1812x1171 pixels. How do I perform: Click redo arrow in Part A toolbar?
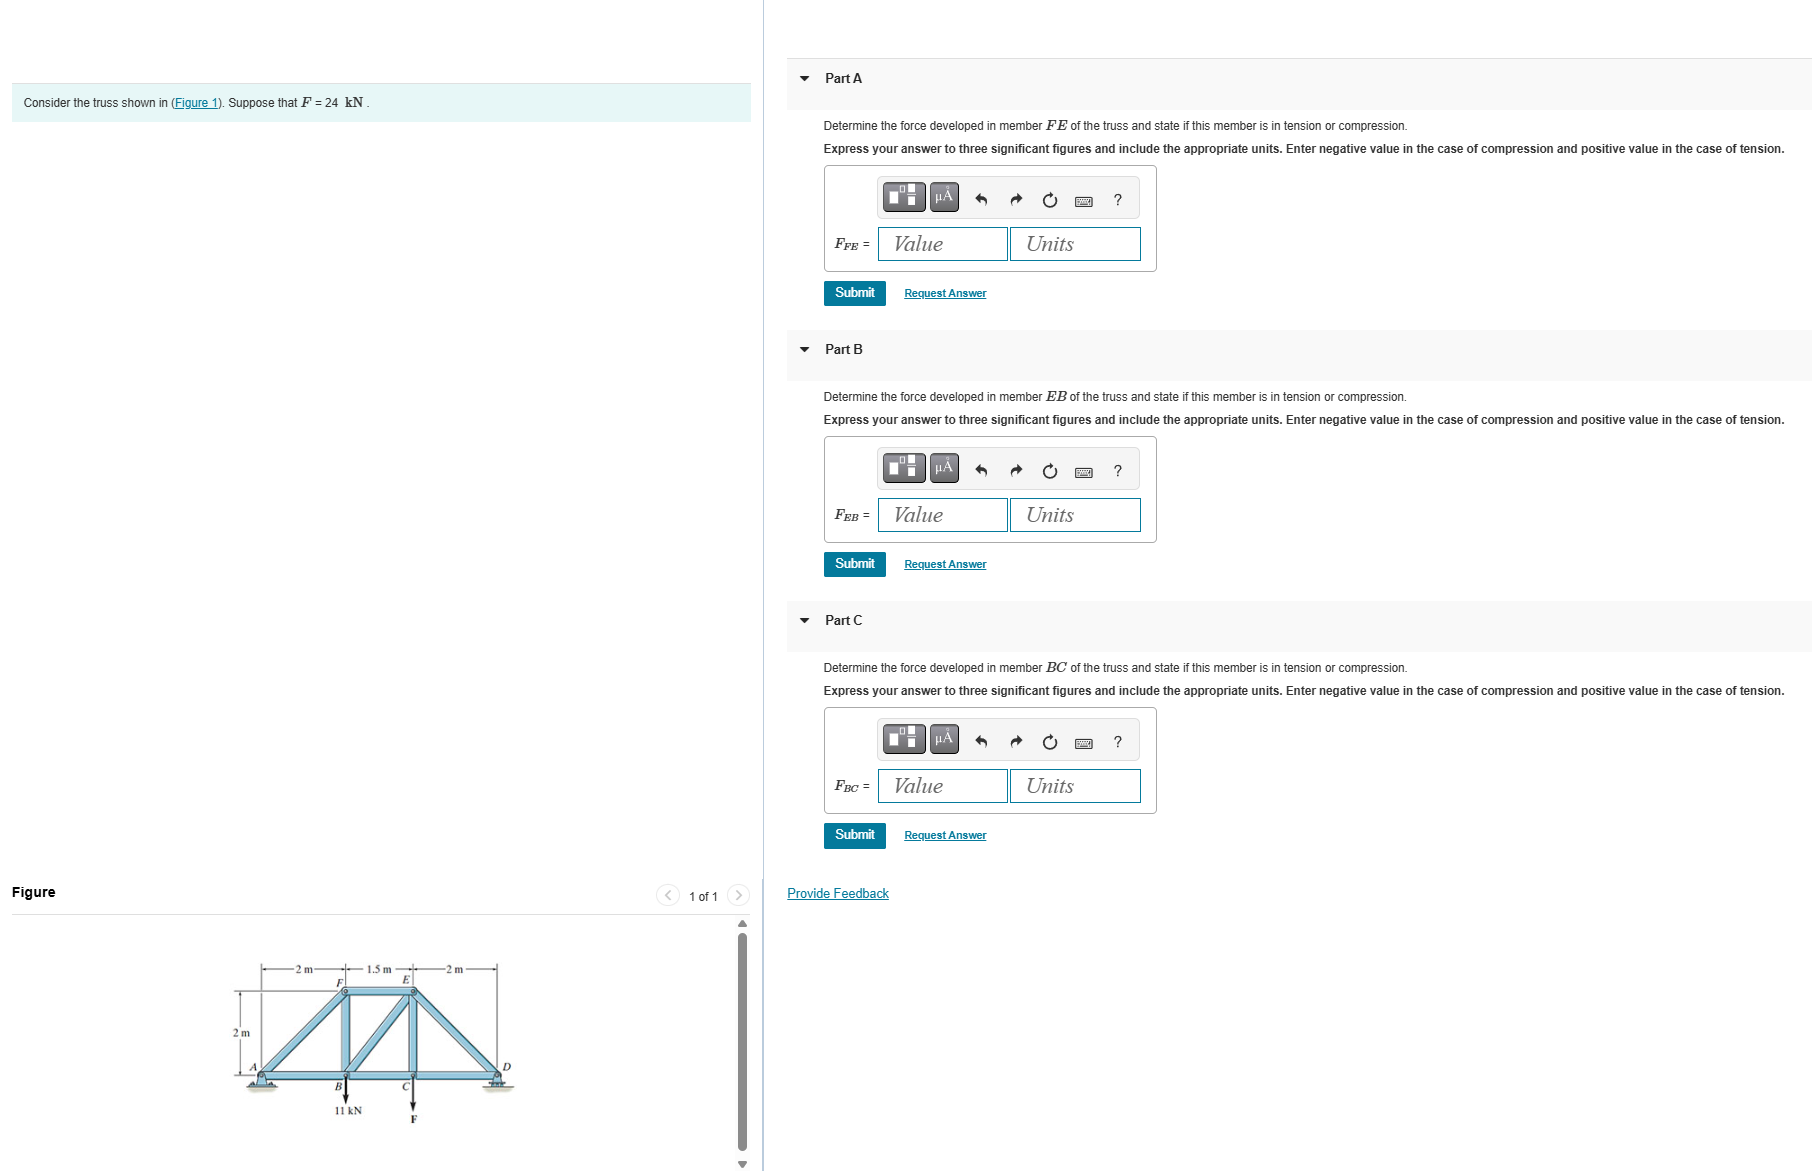click(x=1016, y=200)
